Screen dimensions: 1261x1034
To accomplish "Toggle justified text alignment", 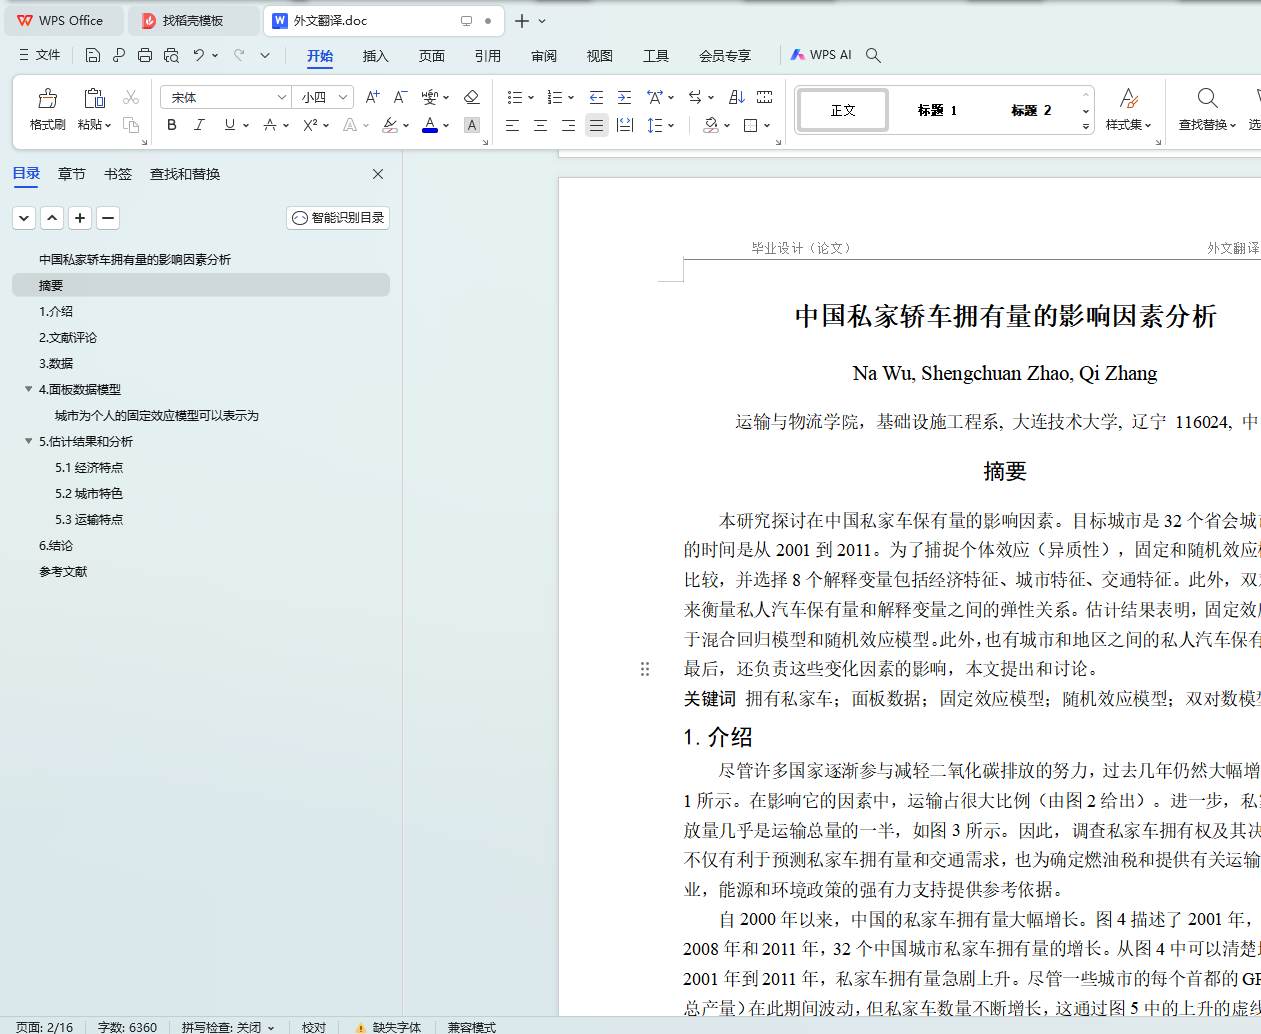I will pyautogui.click(x=596, y=125).
